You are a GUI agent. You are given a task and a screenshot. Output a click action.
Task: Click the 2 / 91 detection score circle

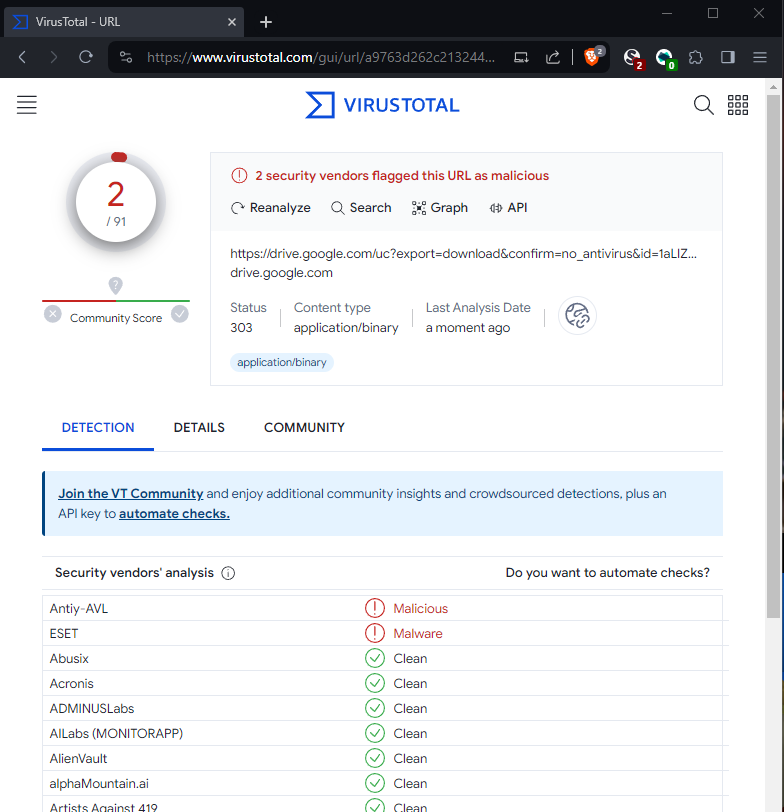(116, 202)
